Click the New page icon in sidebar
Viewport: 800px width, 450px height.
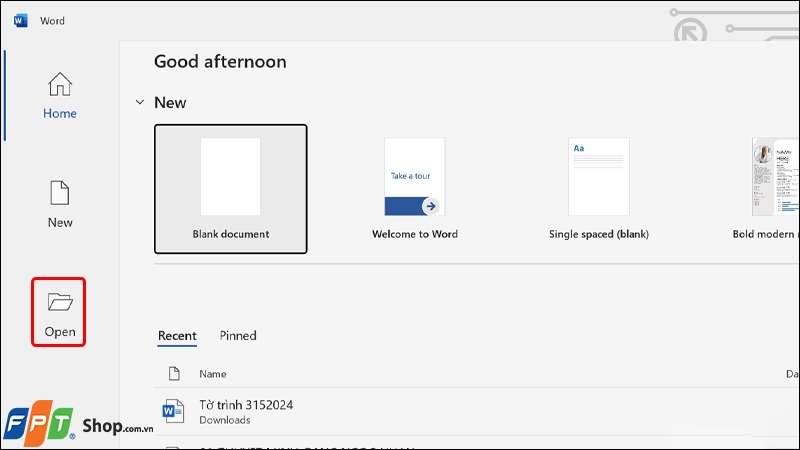click(60, 192)
